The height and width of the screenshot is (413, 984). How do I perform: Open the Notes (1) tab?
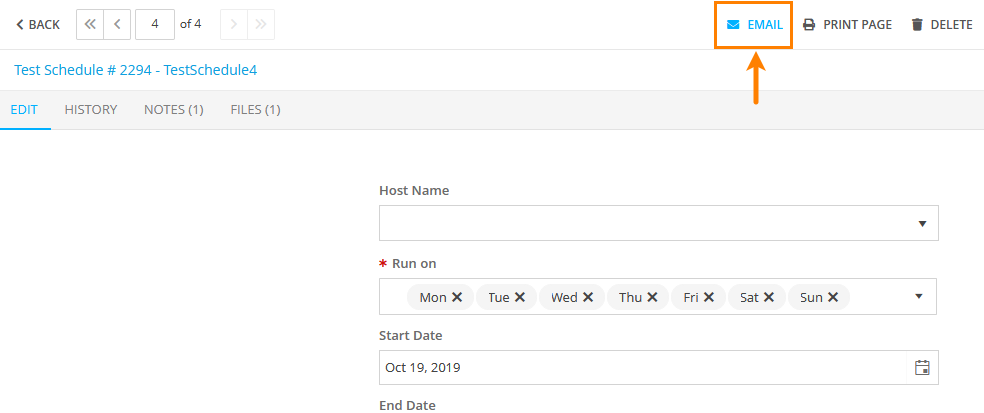click(174, 109)
